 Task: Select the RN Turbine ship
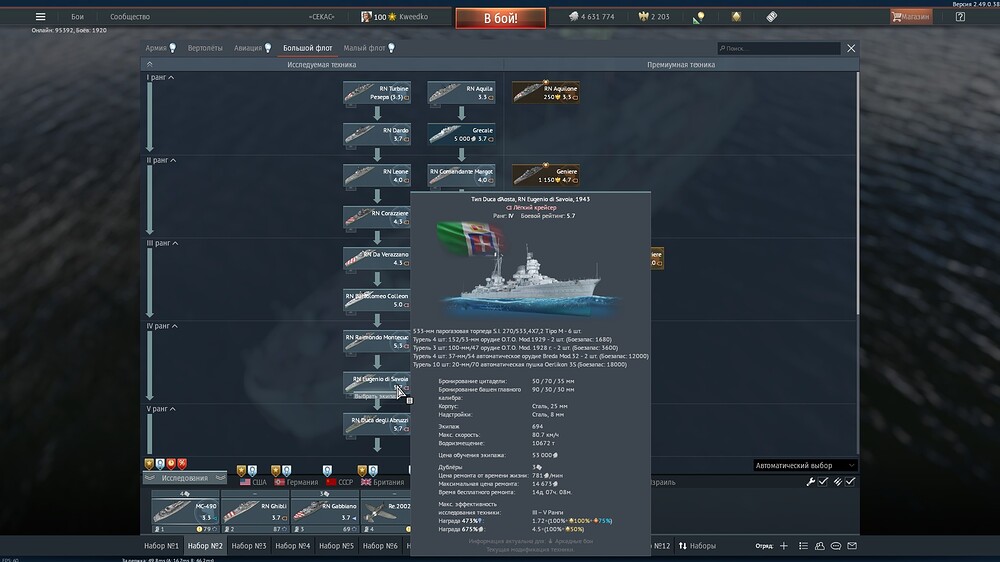coord(377,93)
